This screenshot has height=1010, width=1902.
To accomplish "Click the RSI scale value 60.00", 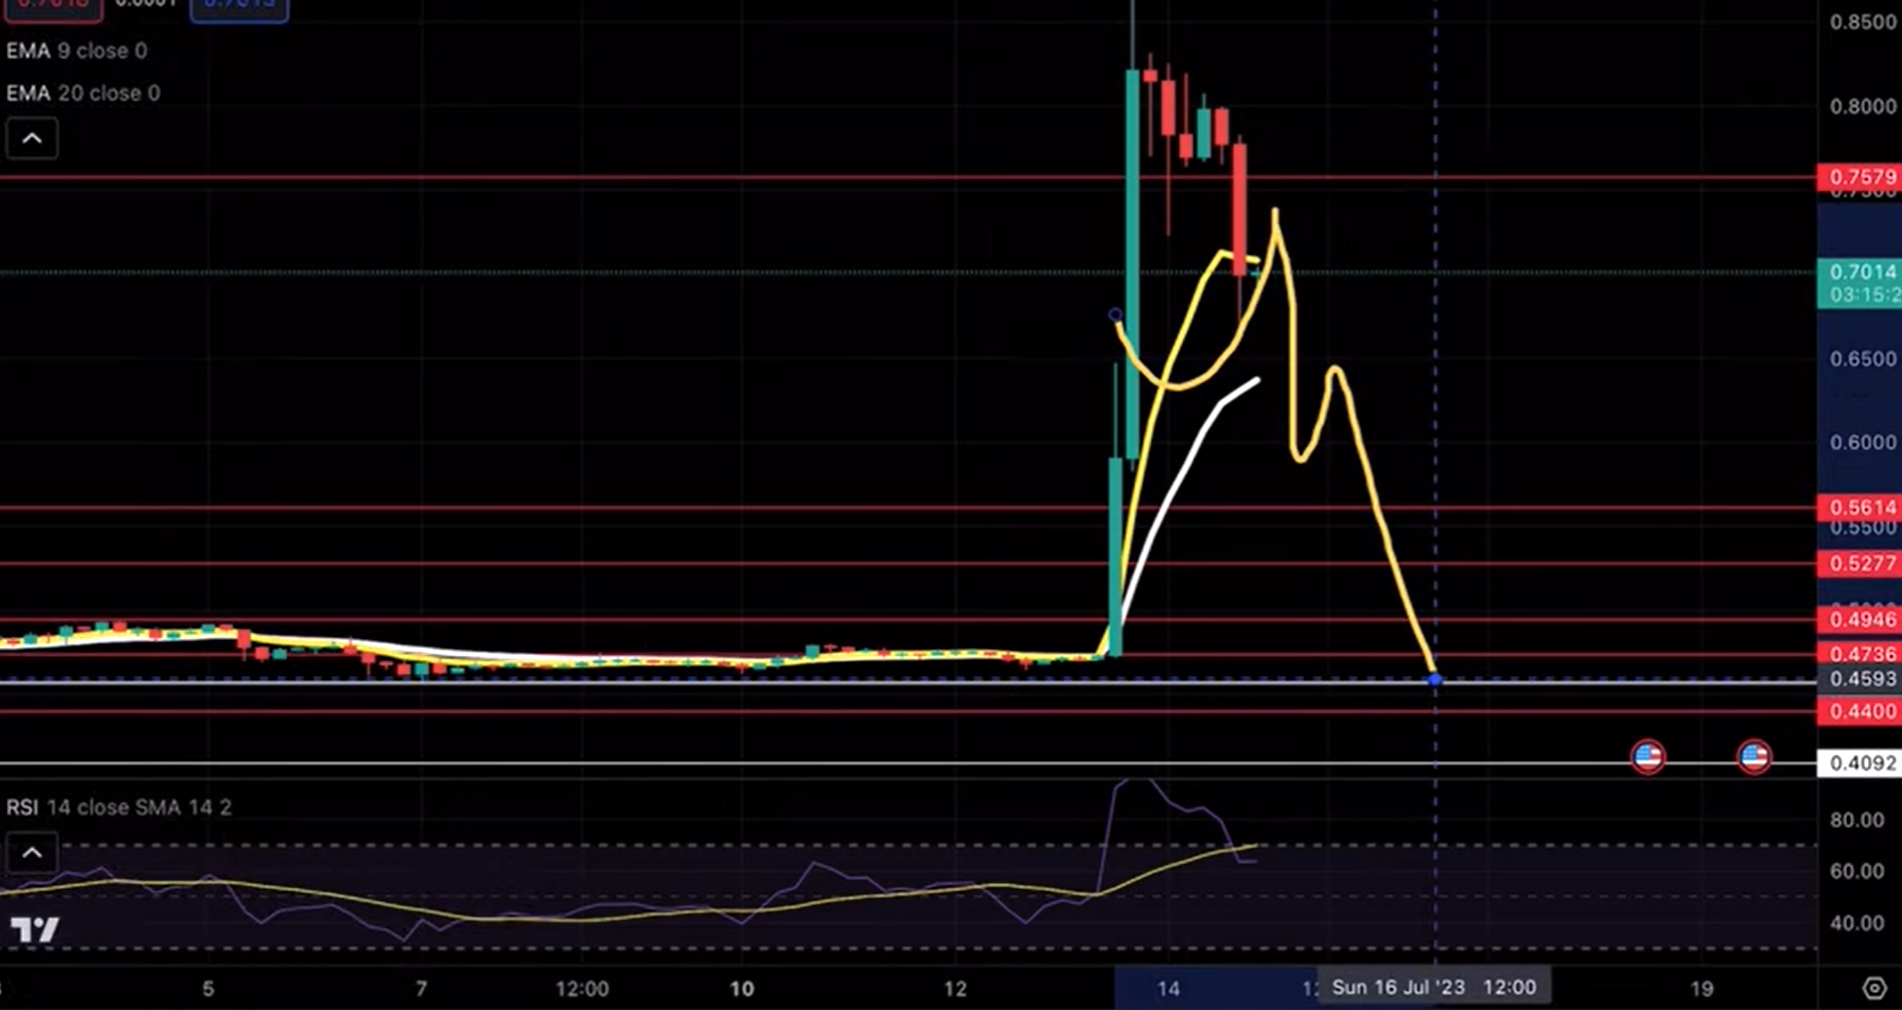I will click(x=1857, y=871).
